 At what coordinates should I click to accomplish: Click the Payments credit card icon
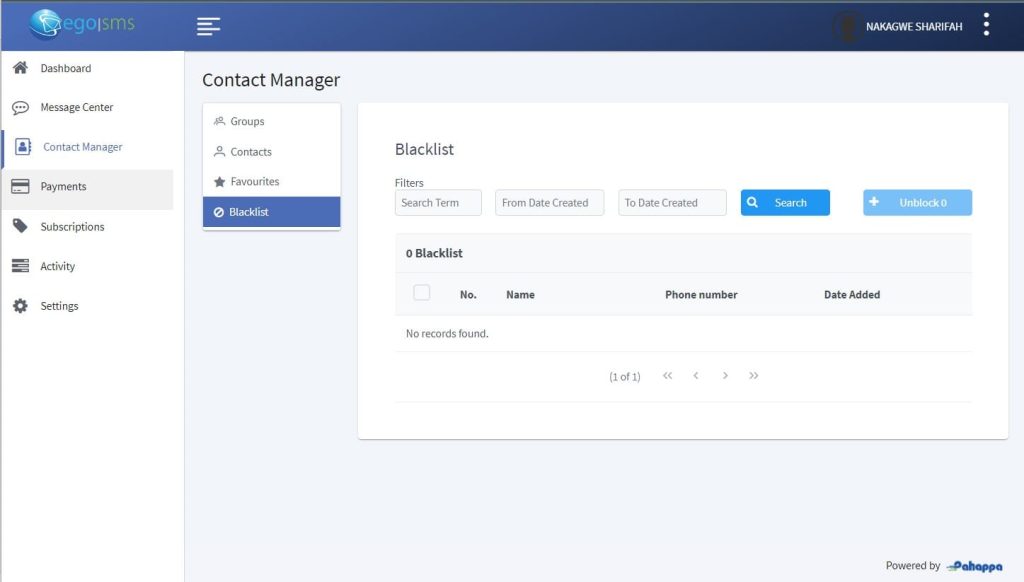pos(20,187)
